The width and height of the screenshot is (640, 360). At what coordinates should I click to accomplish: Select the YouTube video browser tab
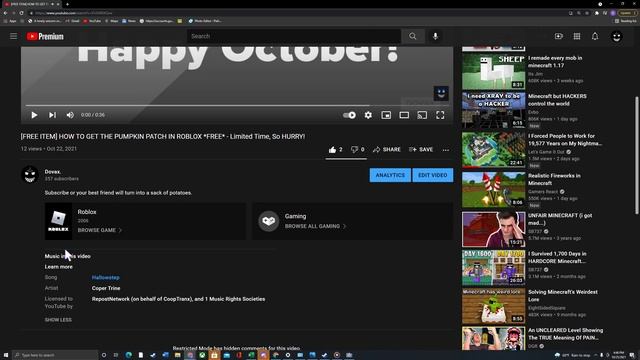(32, 4)
